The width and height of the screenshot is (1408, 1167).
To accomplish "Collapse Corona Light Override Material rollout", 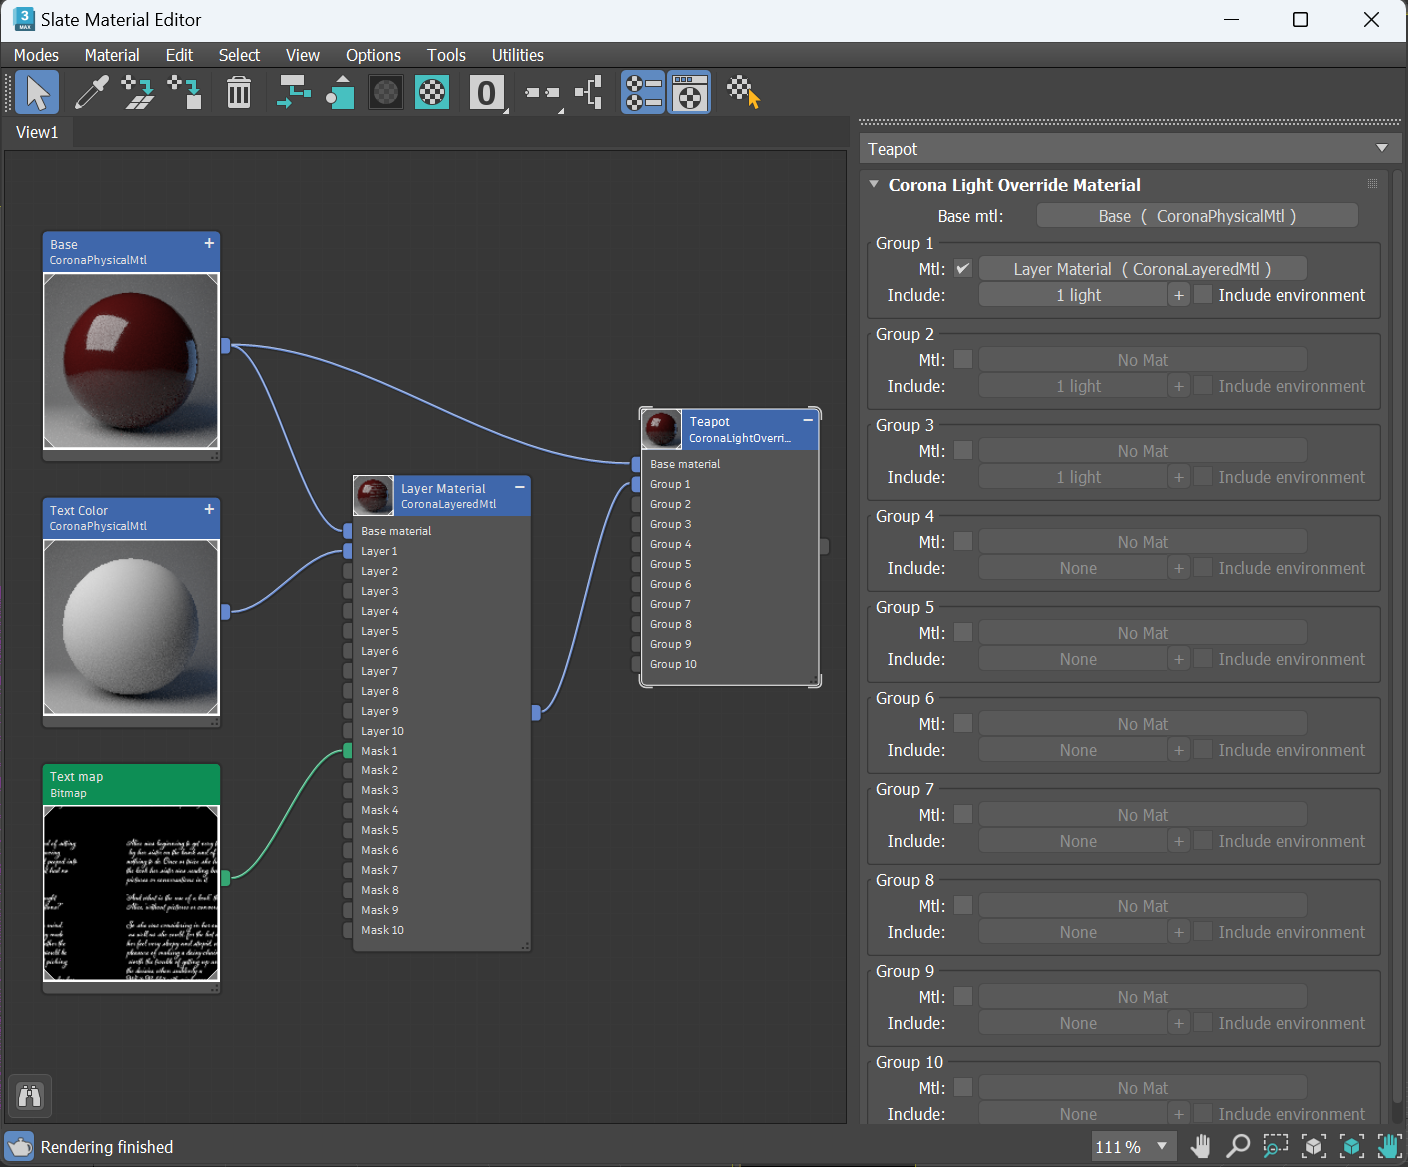I will pyautogui.click(x=874, y=184).
